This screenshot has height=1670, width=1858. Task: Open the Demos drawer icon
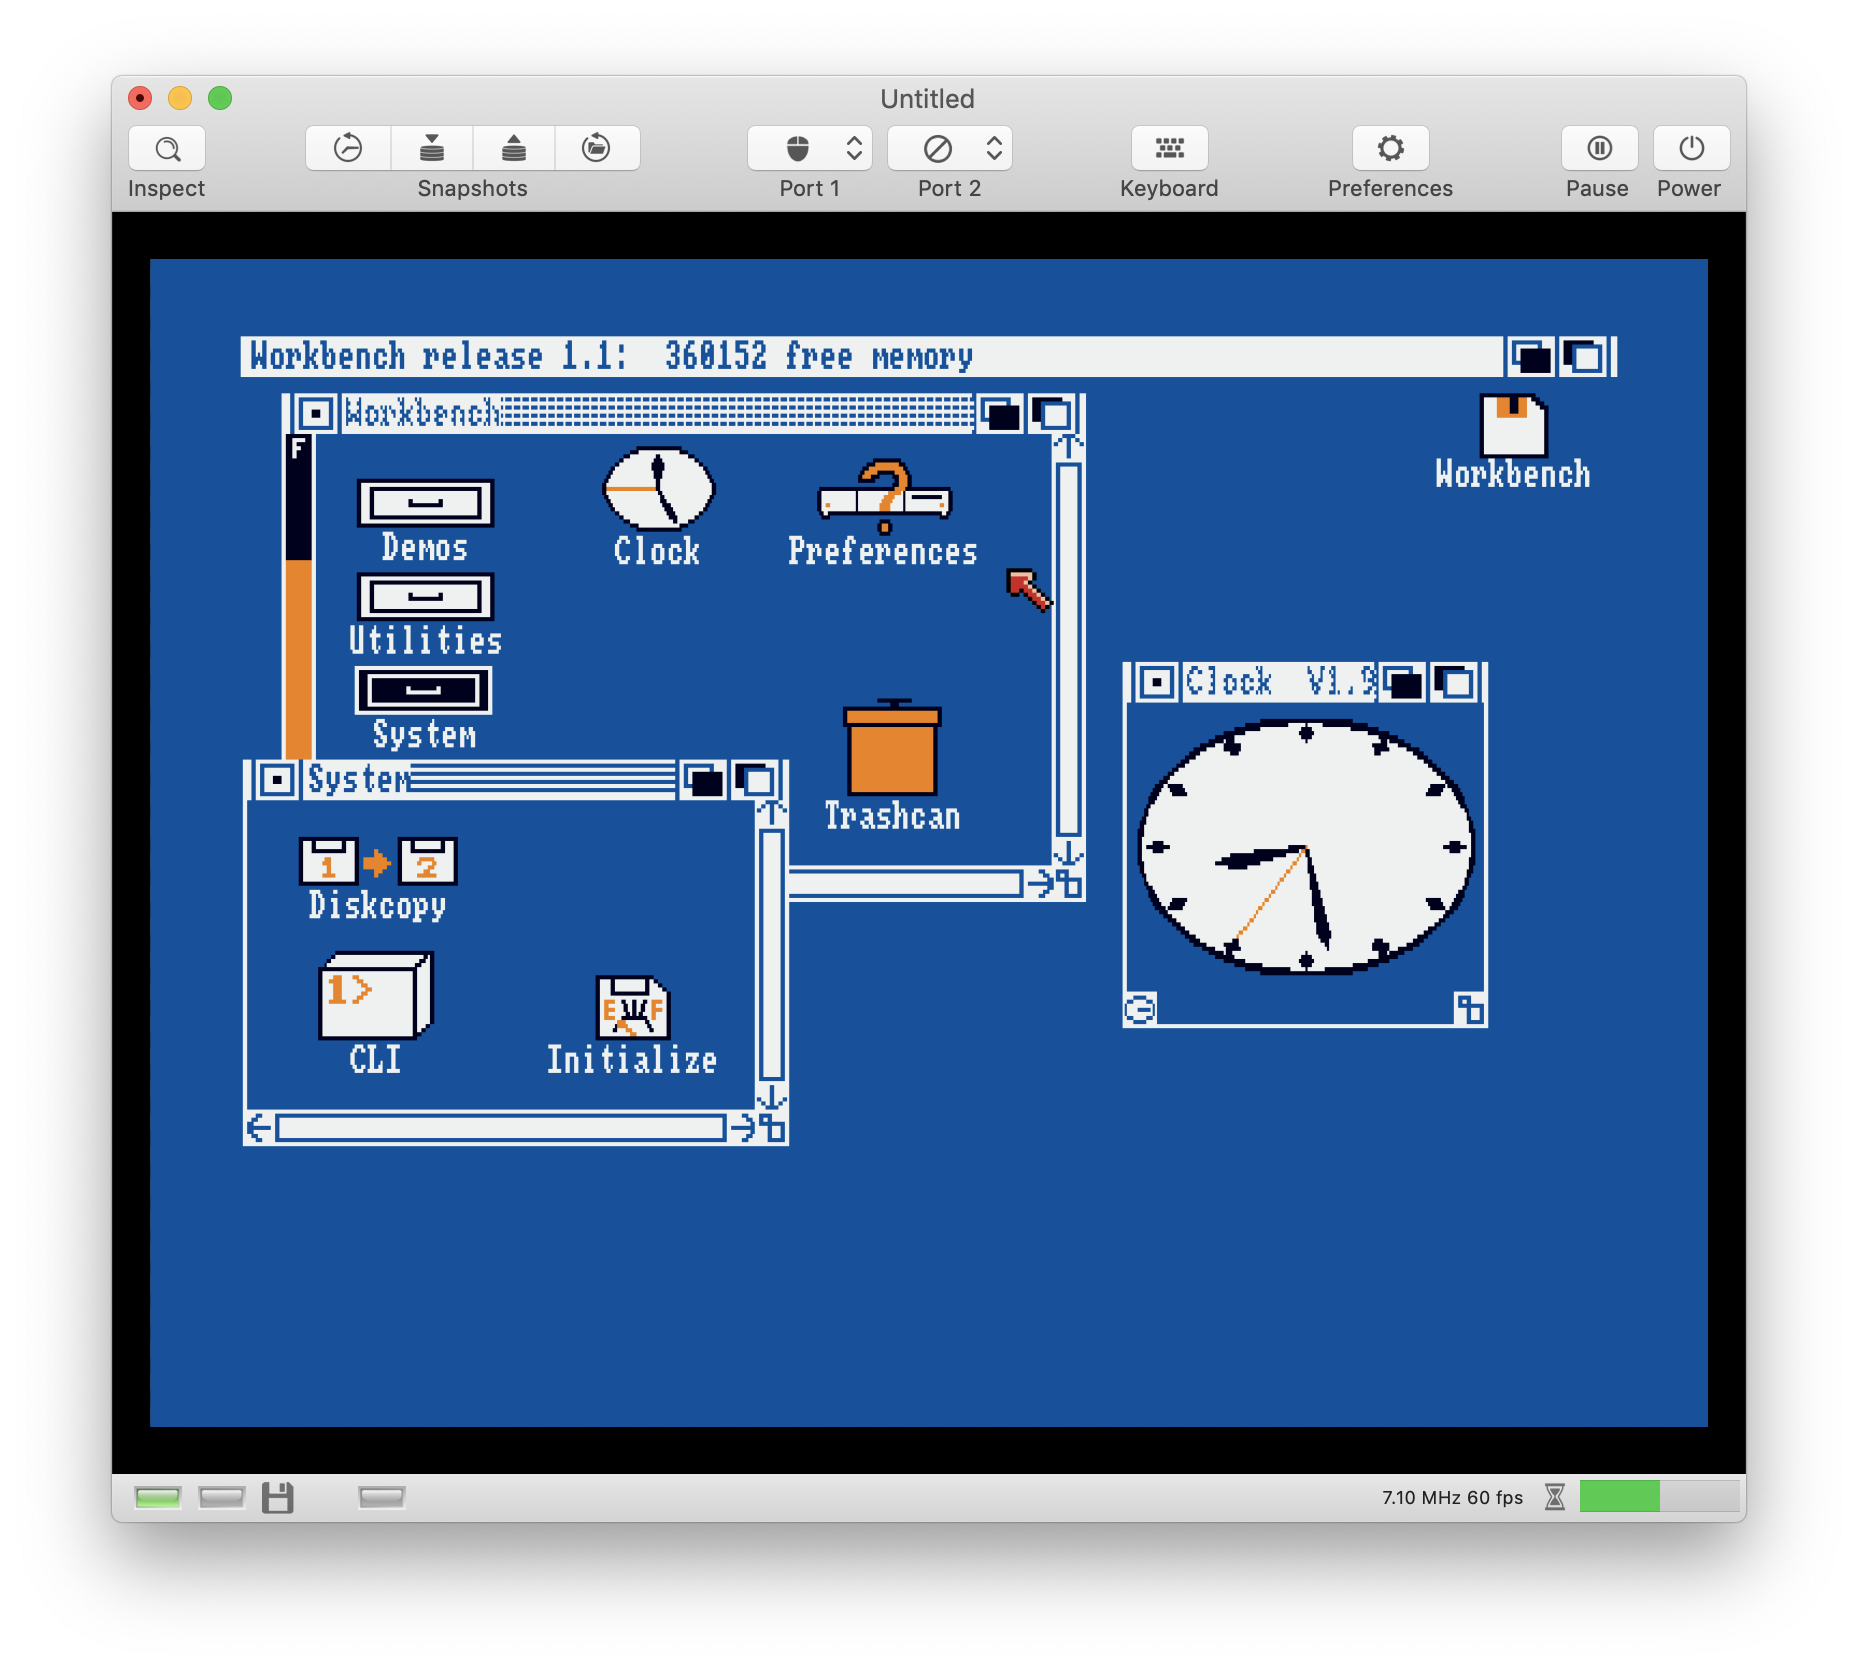[x=425, y=503]
